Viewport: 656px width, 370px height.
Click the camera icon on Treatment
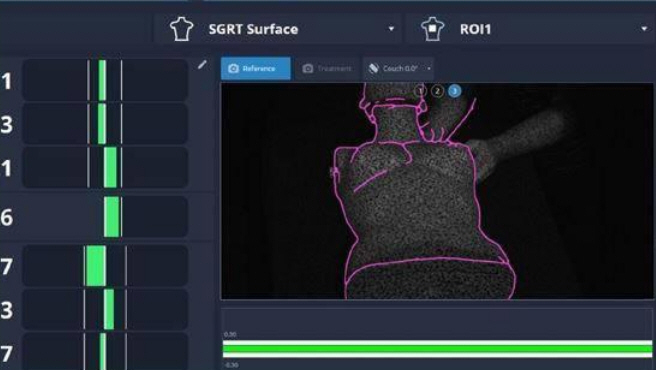pos(308,68)
